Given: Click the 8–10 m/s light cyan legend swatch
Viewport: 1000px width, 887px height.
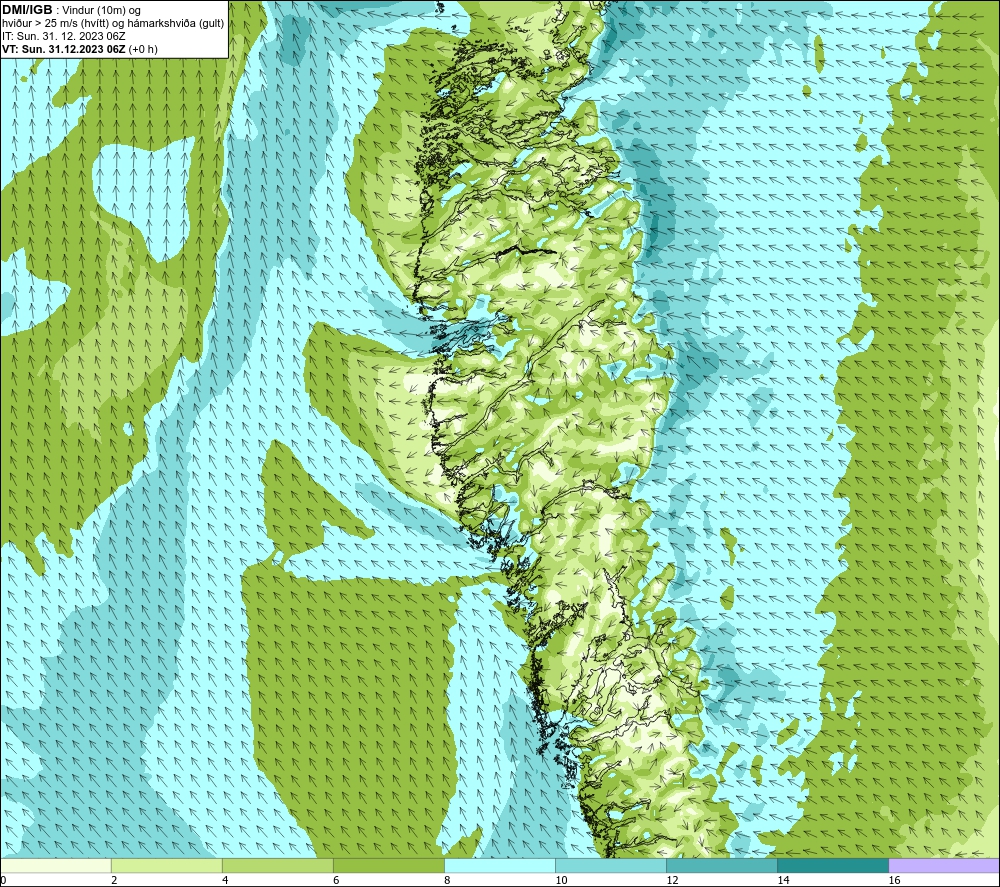Looking at the screenshot, I should 499,865.
